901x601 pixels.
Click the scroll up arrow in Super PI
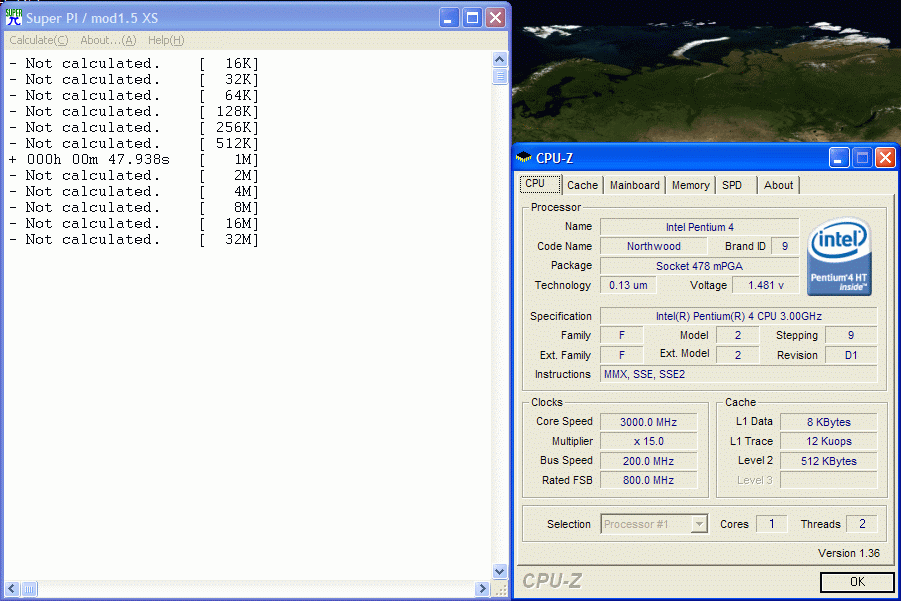(499, 59)
